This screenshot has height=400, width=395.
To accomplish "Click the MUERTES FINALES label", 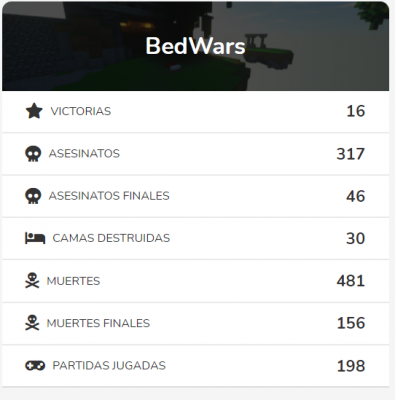I will coord(98,323).
